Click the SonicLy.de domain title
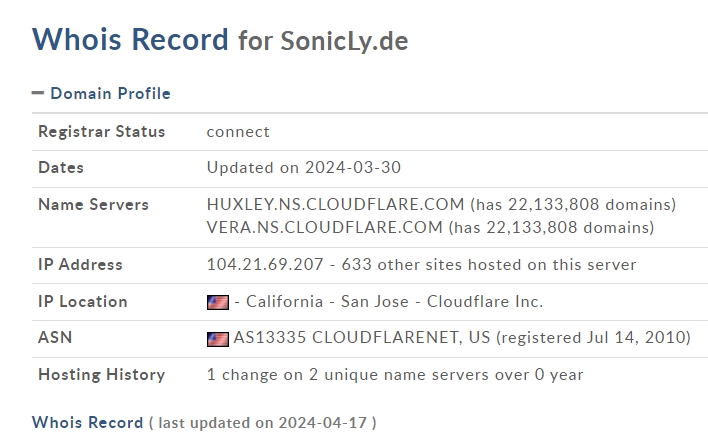The height and width of the screenshot is (439, 708). (x=345, y=41)
